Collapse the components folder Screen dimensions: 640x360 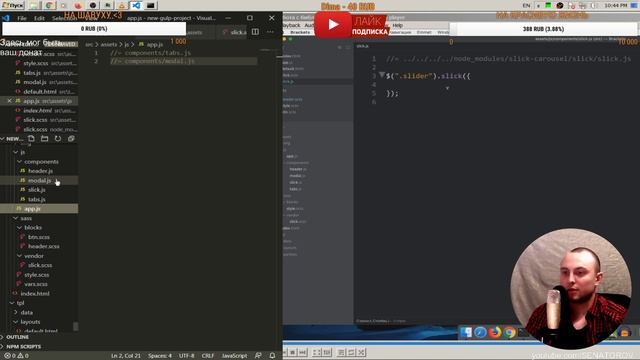point(19,162)
